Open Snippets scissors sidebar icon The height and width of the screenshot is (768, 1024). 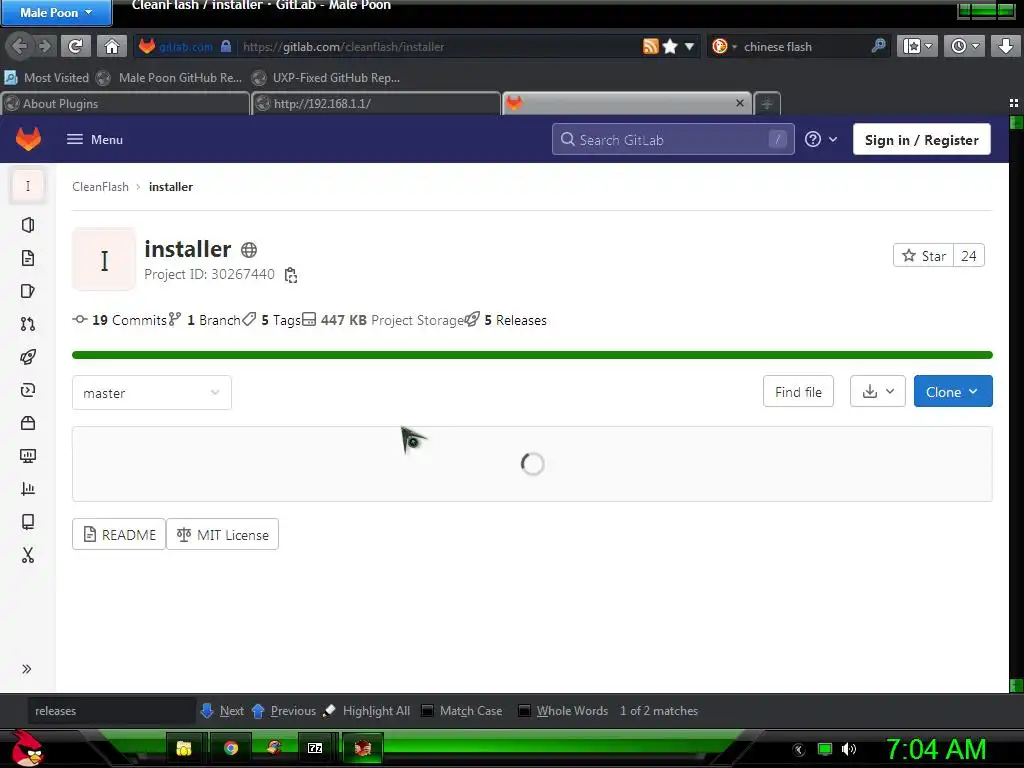(27, 555)
